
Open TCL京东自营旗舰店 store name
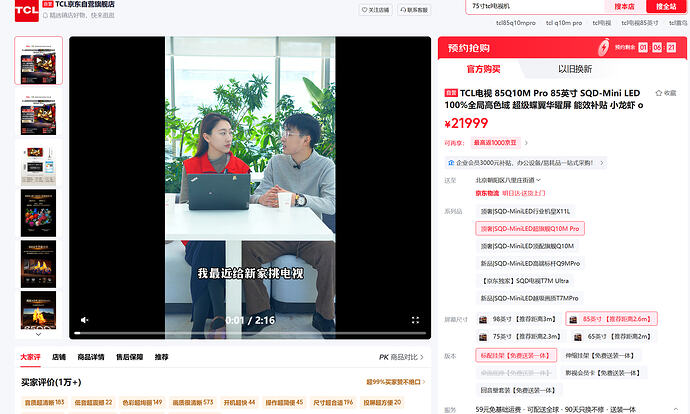pos(85,4)
